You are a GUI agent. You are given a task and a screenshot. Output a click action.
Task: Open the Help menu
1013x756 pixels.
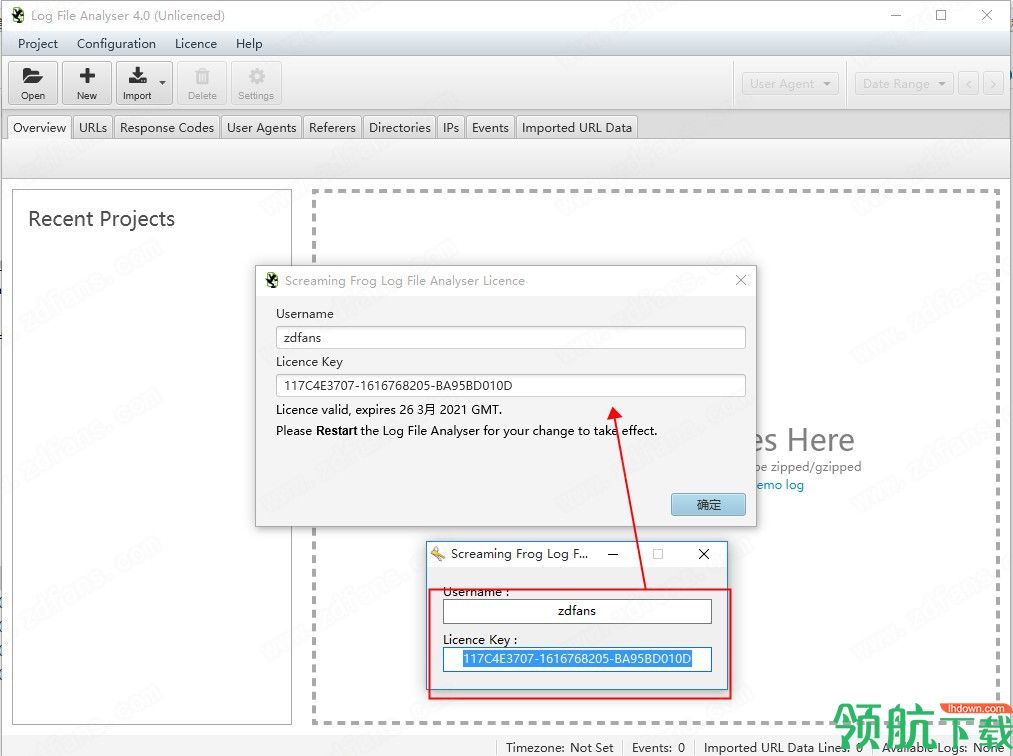tap(249, 43)
